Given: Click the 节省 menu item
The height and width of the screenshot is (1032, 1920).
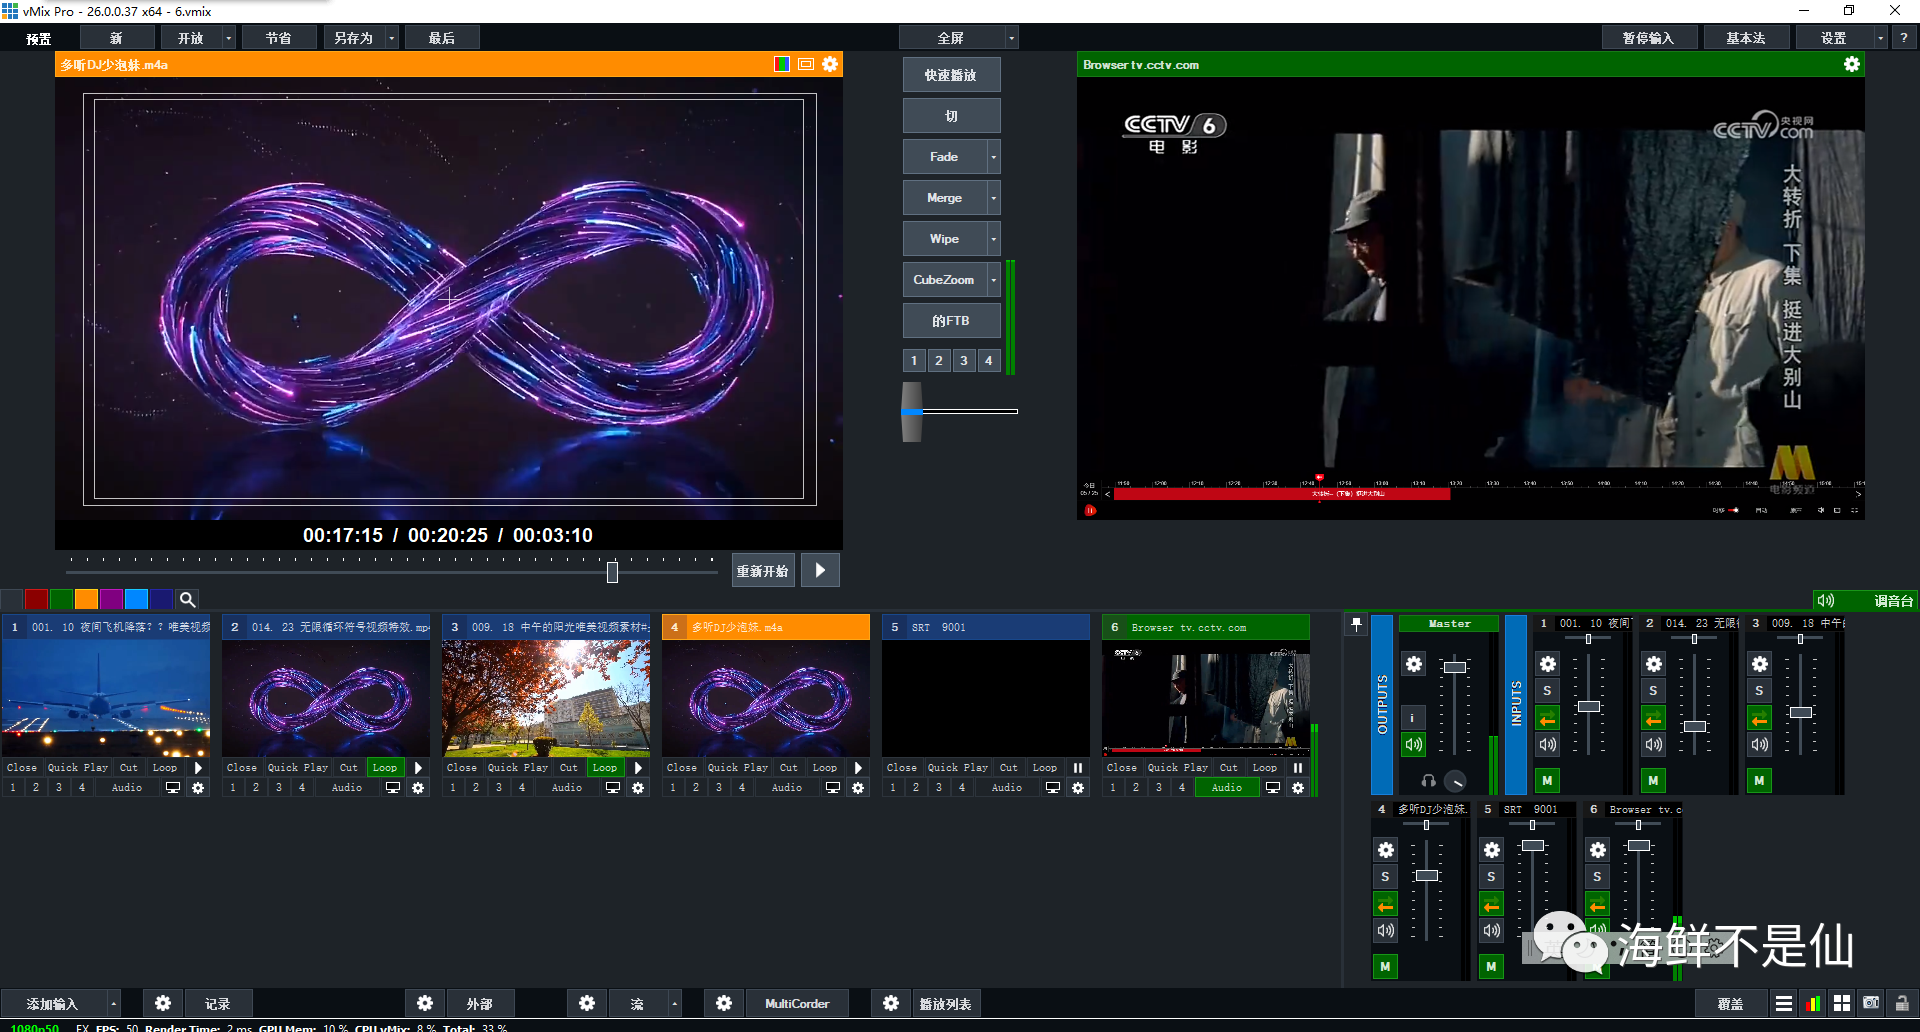Looking at the screenshot, I should coord(278,38).
